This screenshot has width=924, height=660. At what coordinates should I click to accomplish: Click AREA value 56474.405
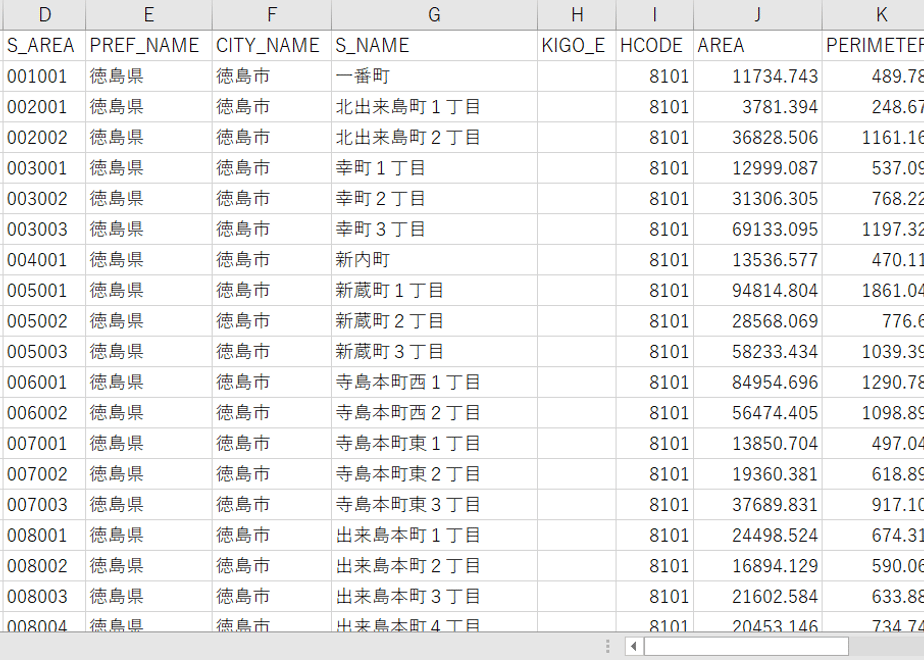click(758, 413)
